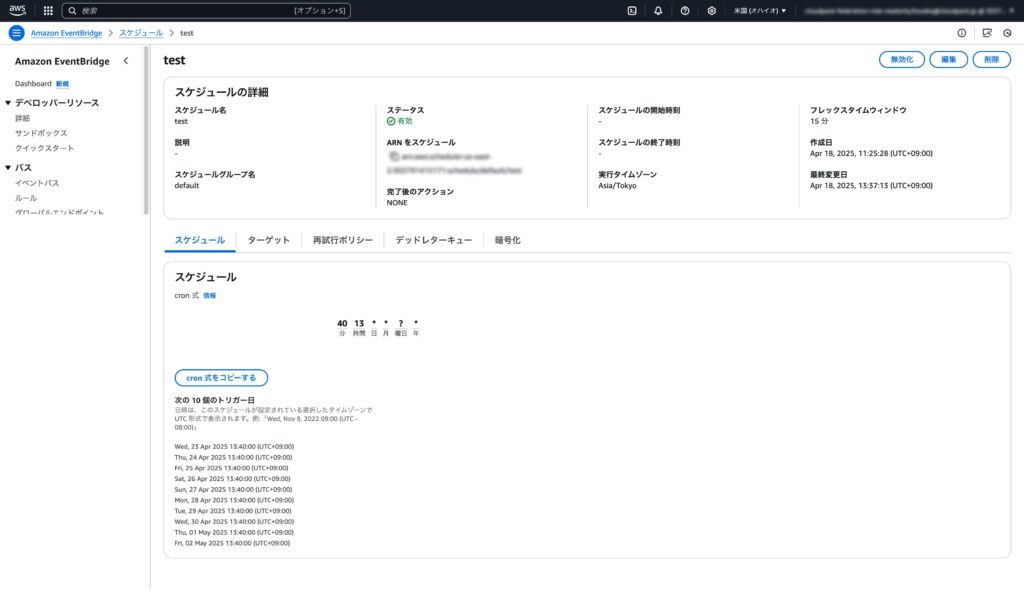Image resolution: width=1024 pixels, height=604 pixels.
Task: Open the tutorials panel icon
Action: [x=987, y=33]
